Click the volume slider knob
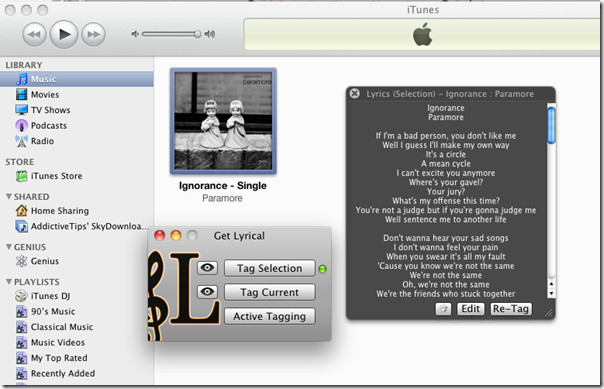 pos(197,34)
